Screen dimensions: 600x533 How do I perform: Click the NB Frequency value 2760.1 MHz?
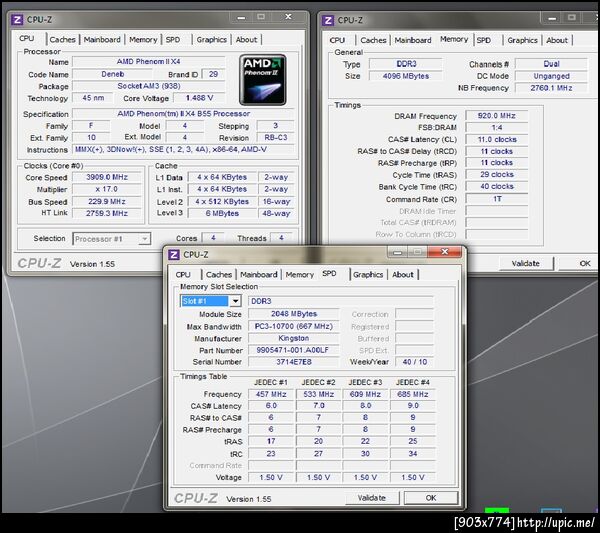551,88
